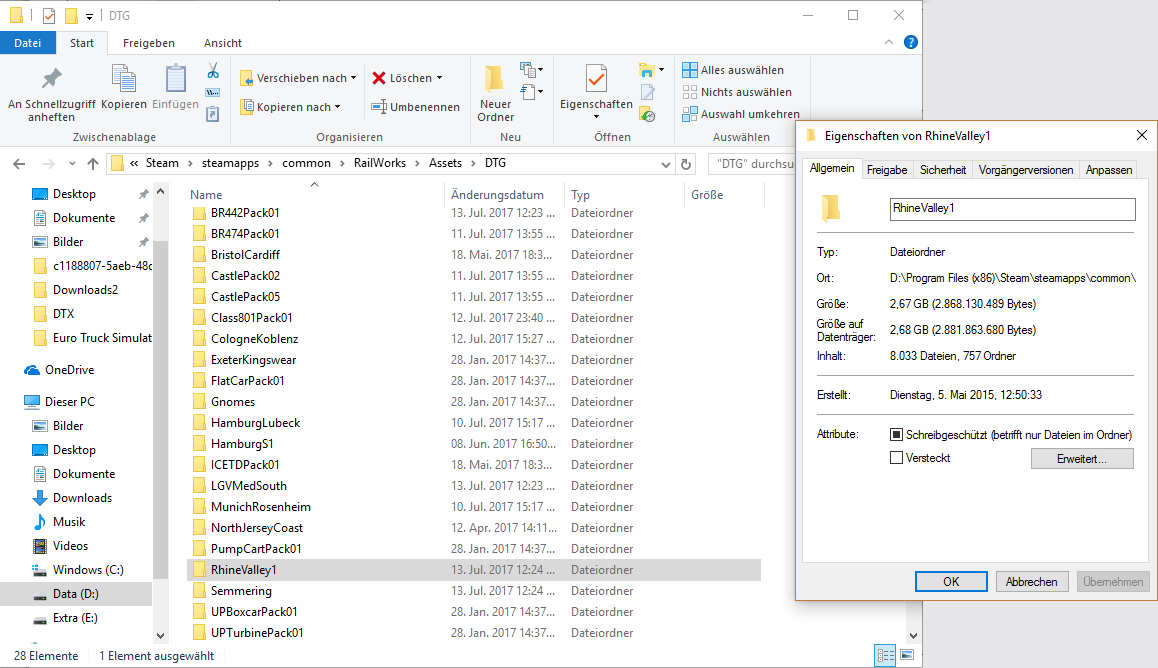
Task: Switch to details view icon in status bar
Action: (885, 655)
